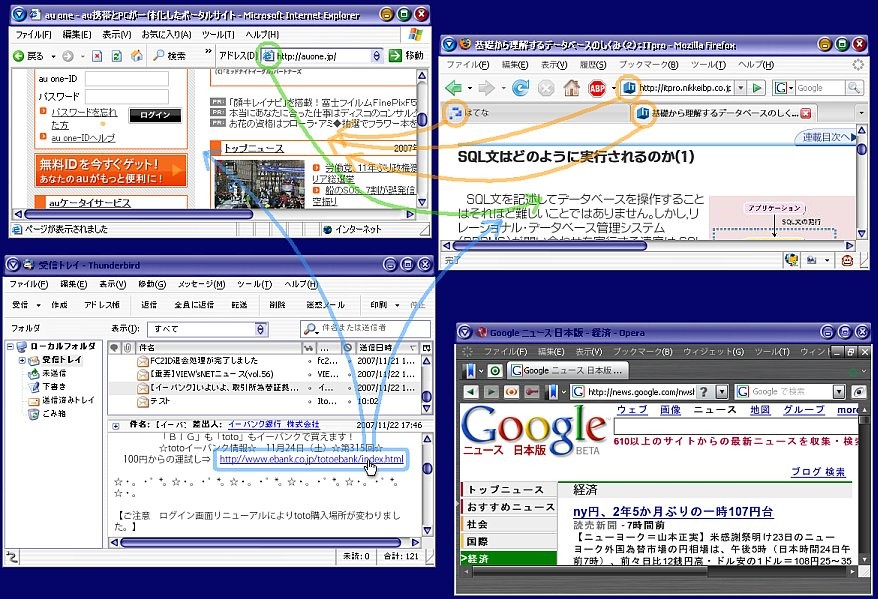The height and width of the screenshot is (599, 878).
Task: Click the 全員に返信 button in Thunderbird
Action: pyautogui.click(x=194, y=305)
